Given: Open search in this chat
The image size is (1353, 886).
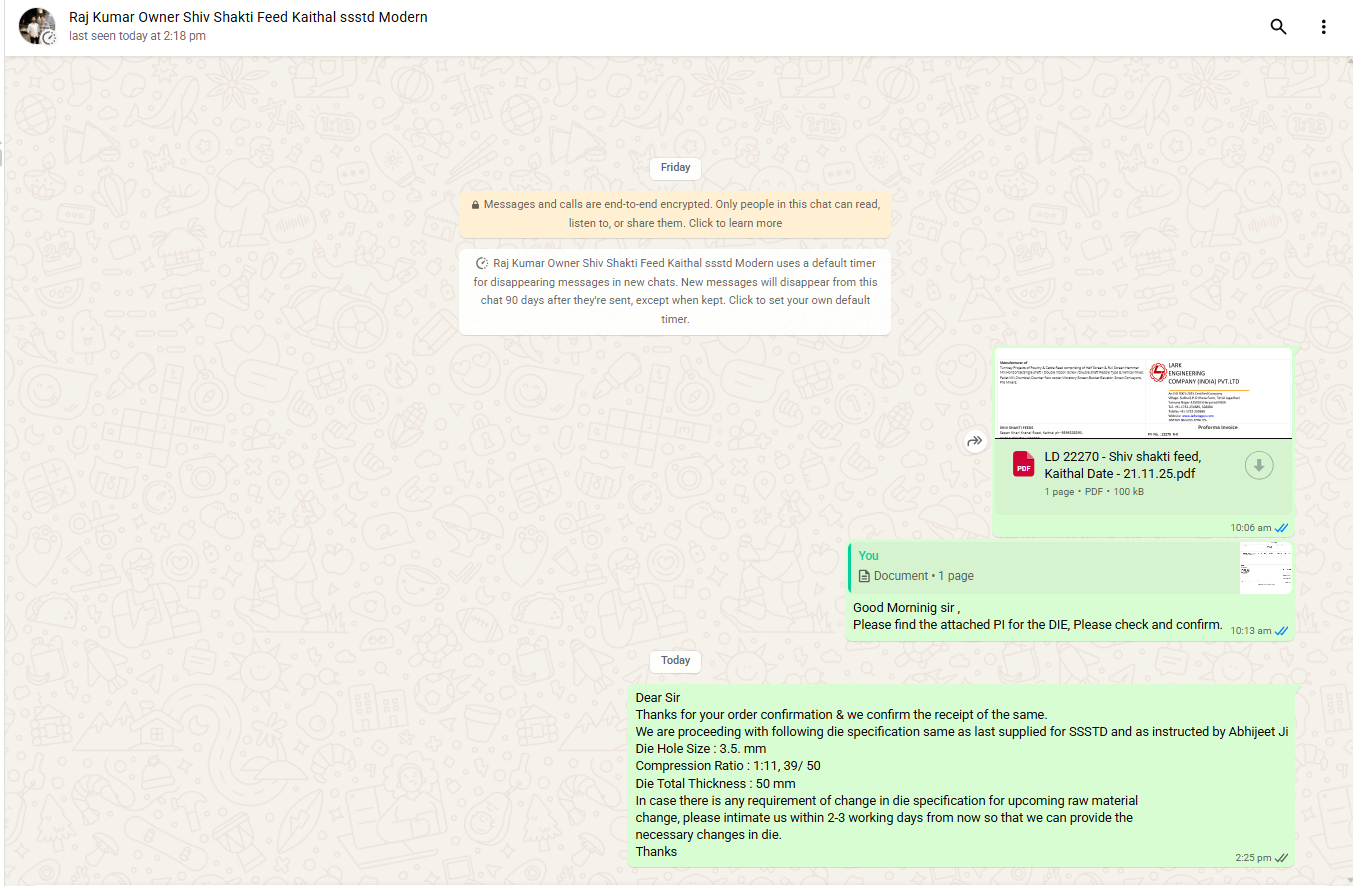Looking at the screenshot, I should coord(1278,27).
